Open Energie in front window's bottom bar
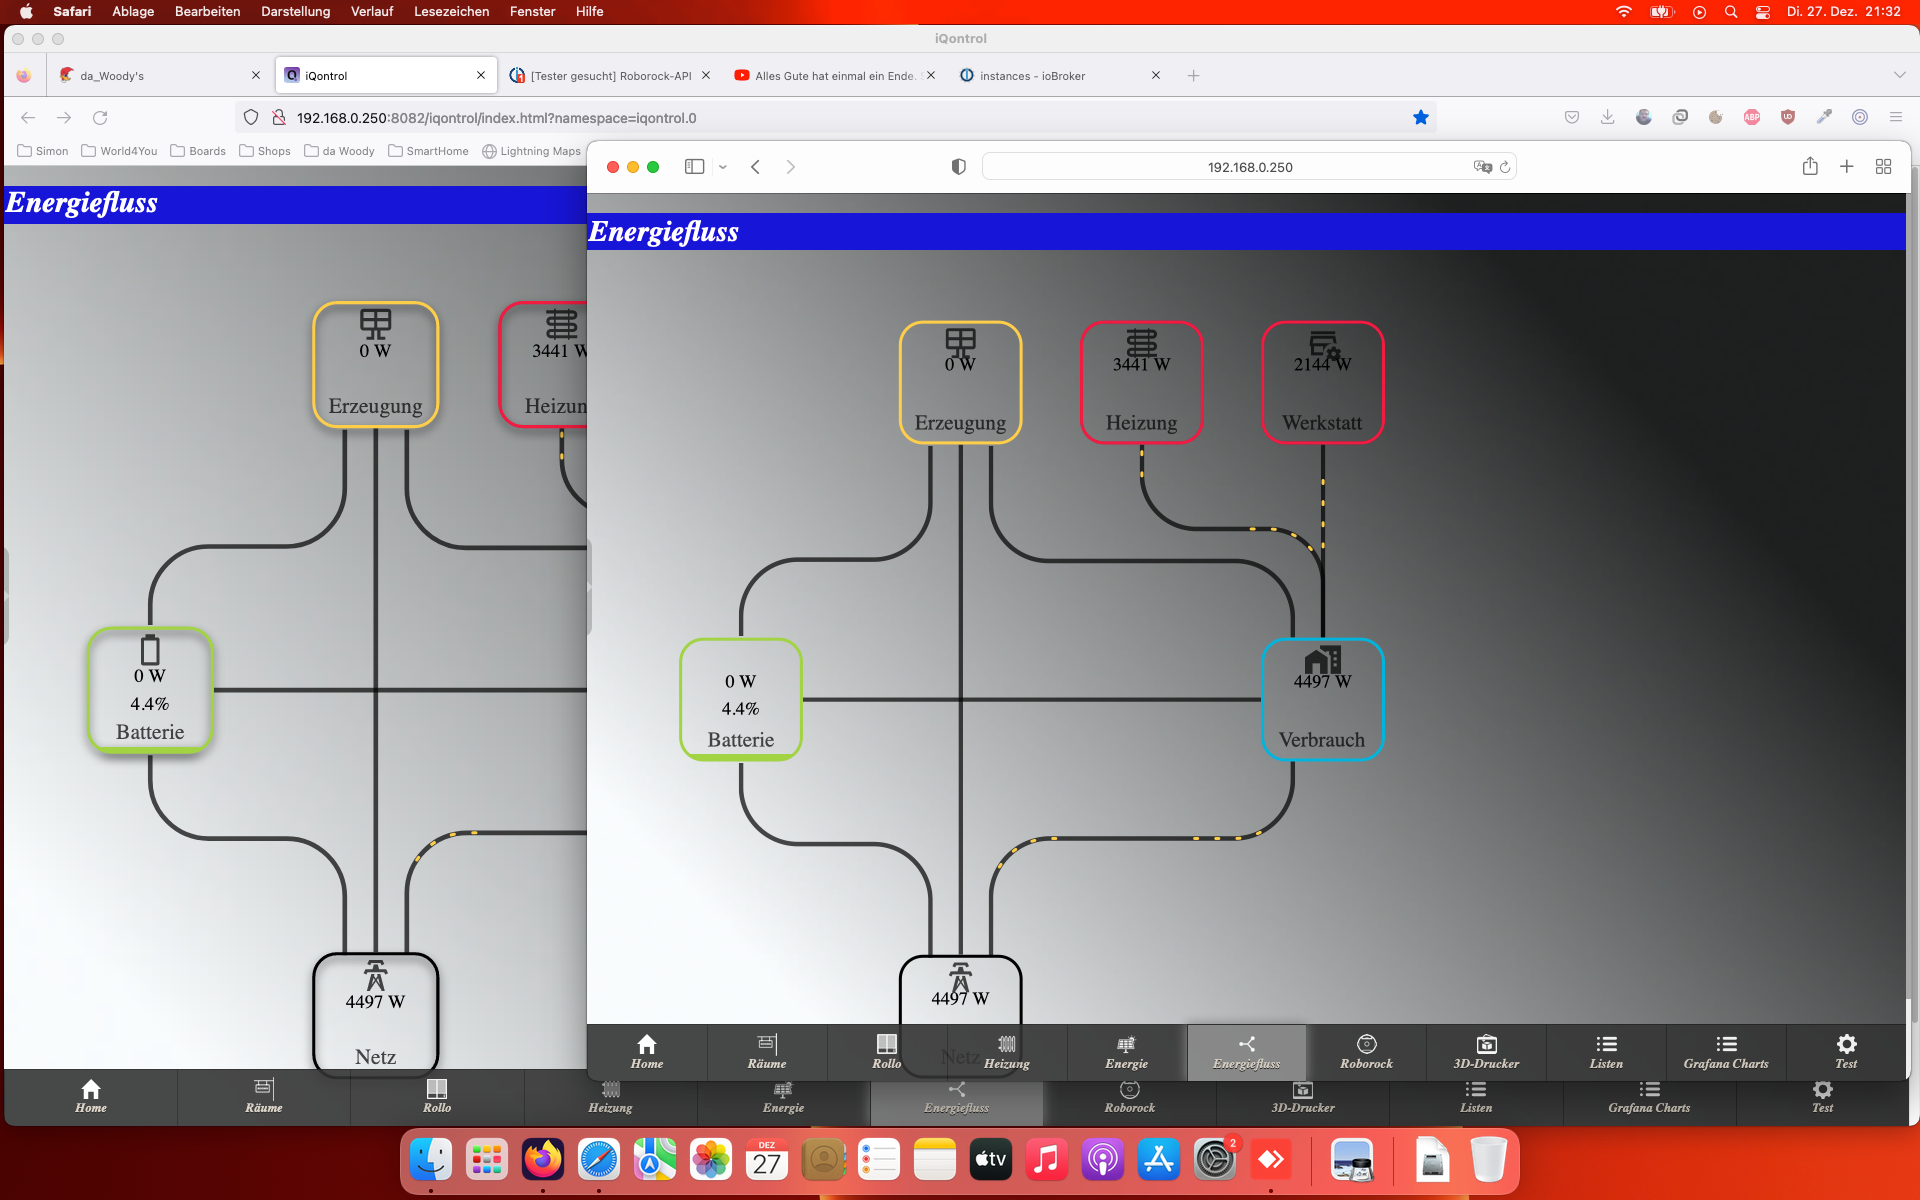 tap(1127, 1052)
